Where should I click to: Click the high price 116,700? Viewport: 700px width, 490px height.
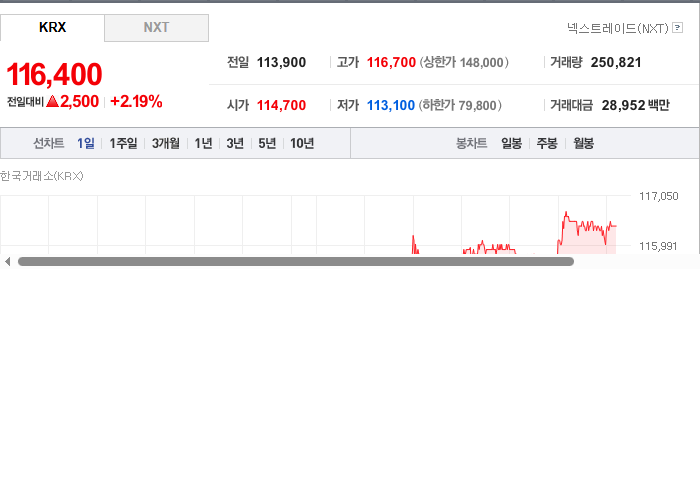click(391, 62)
